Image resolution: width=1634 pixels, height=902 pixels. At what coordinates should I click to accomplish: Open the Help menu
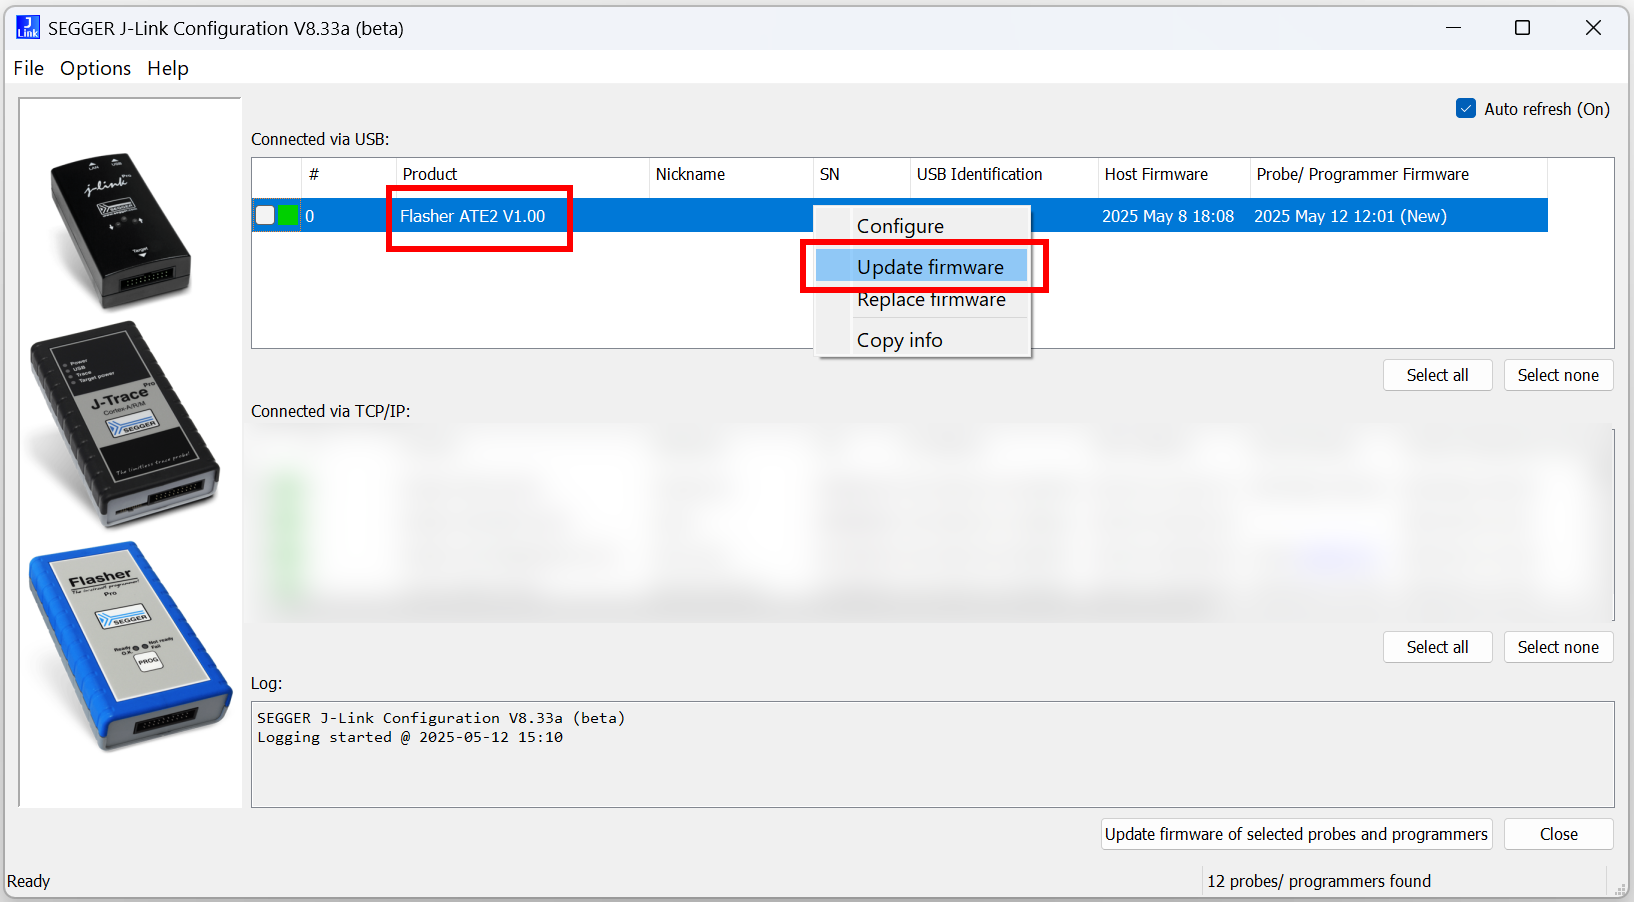point(168,68)
